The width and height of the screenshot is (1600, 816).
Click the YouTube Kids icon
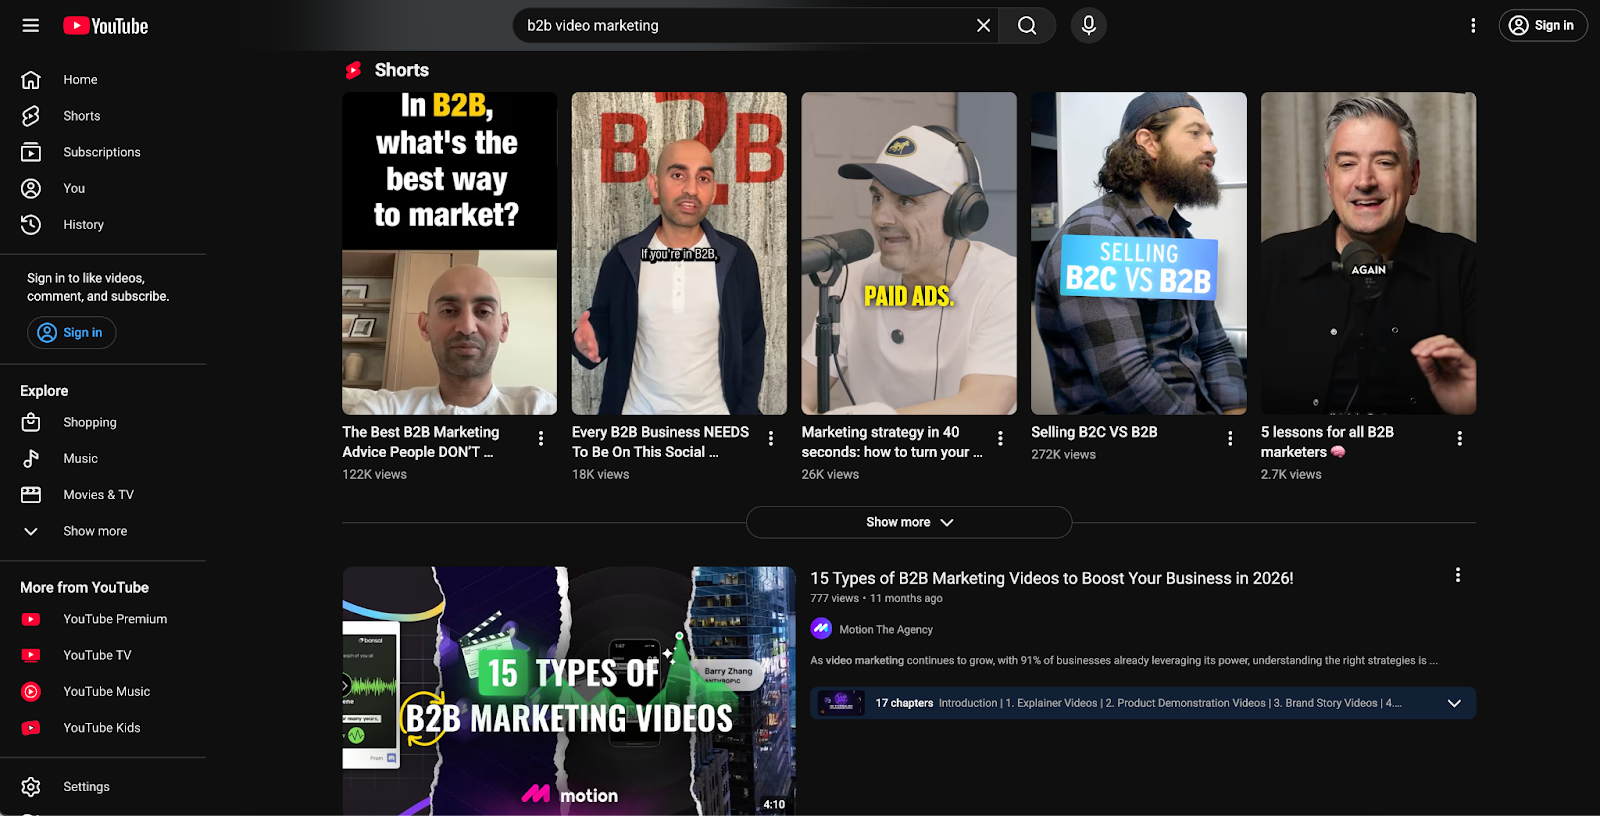[31, 728]
